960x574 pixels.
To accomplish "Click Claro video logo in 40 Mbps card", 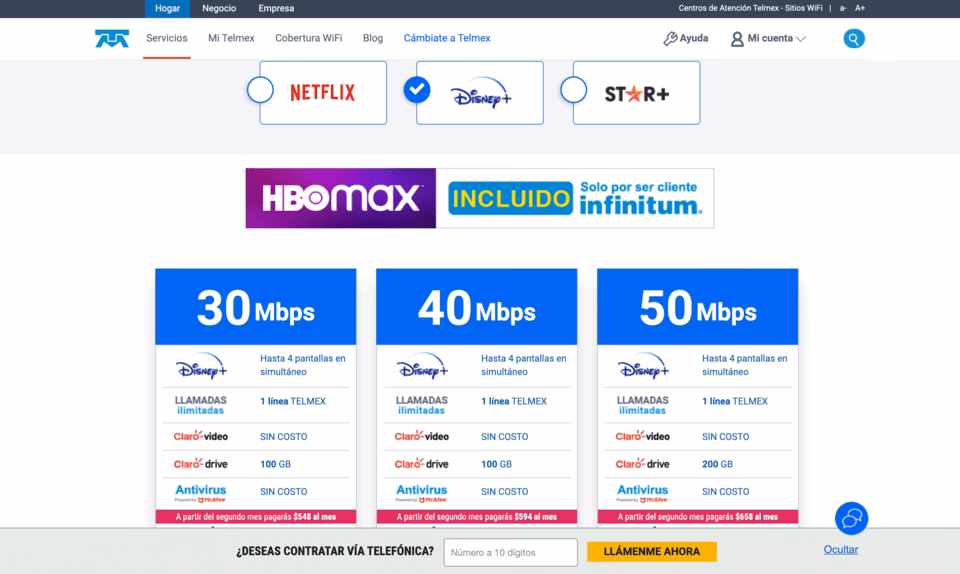I will 421,436.
